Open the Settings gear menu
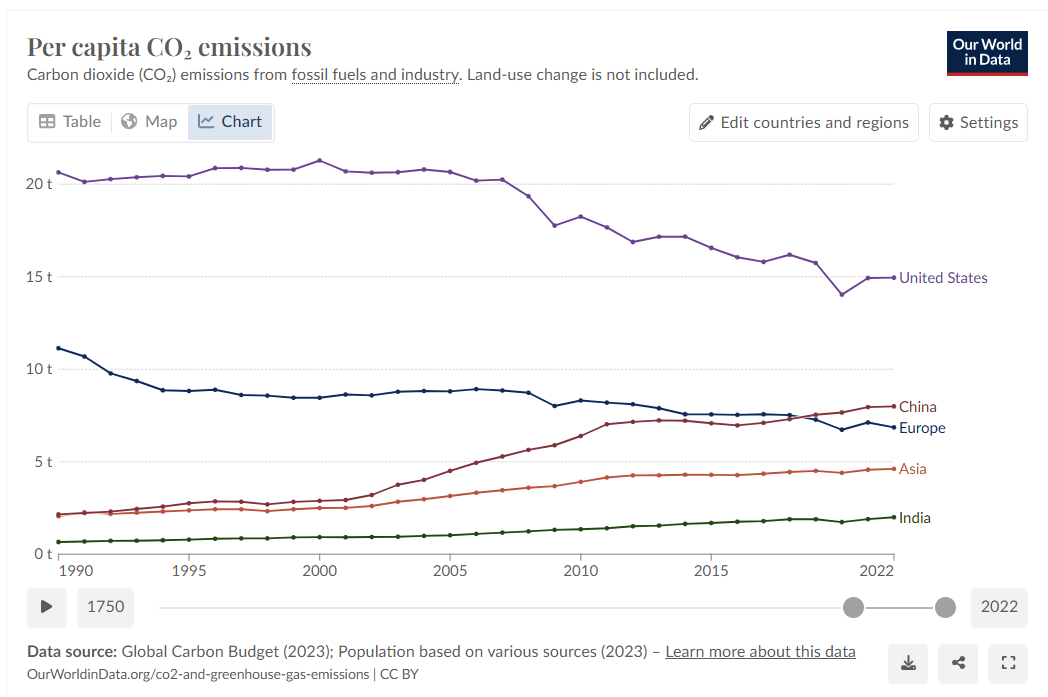Image resolution: width=1048 pixels, height=697 pixels. (978, 122)
